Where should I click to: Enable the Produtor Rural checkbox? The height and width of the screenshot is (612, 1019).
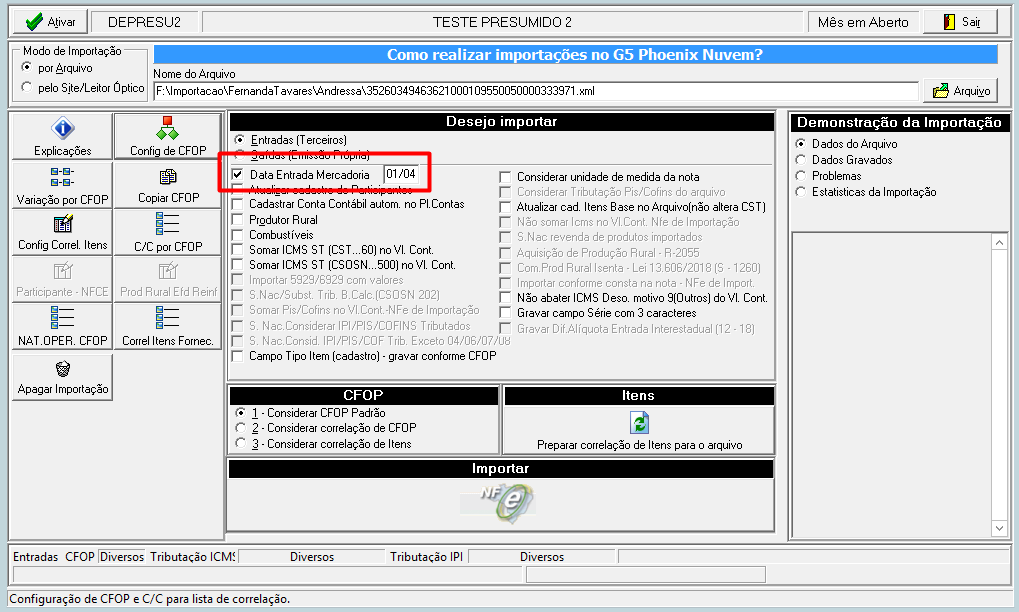point(237,220)
